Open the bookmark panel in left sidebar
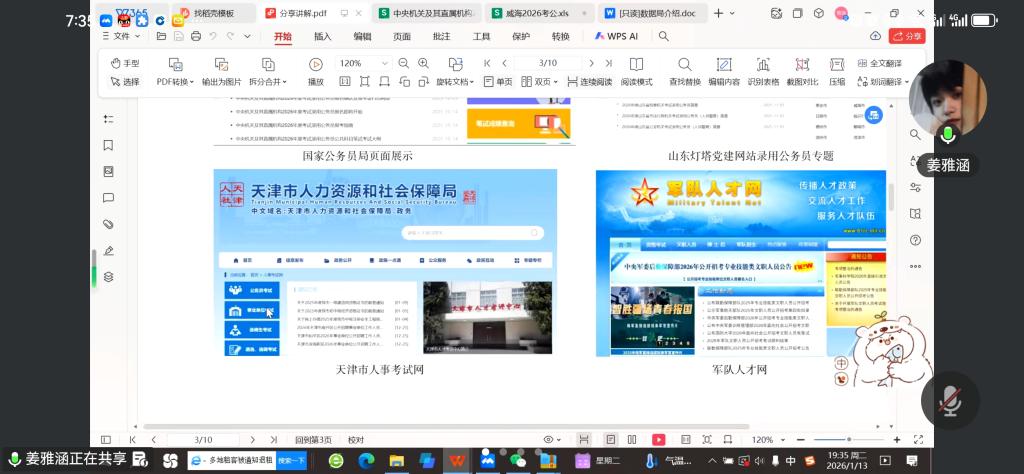The height and width of the screenshot is (474, 1024). [108, 145]
